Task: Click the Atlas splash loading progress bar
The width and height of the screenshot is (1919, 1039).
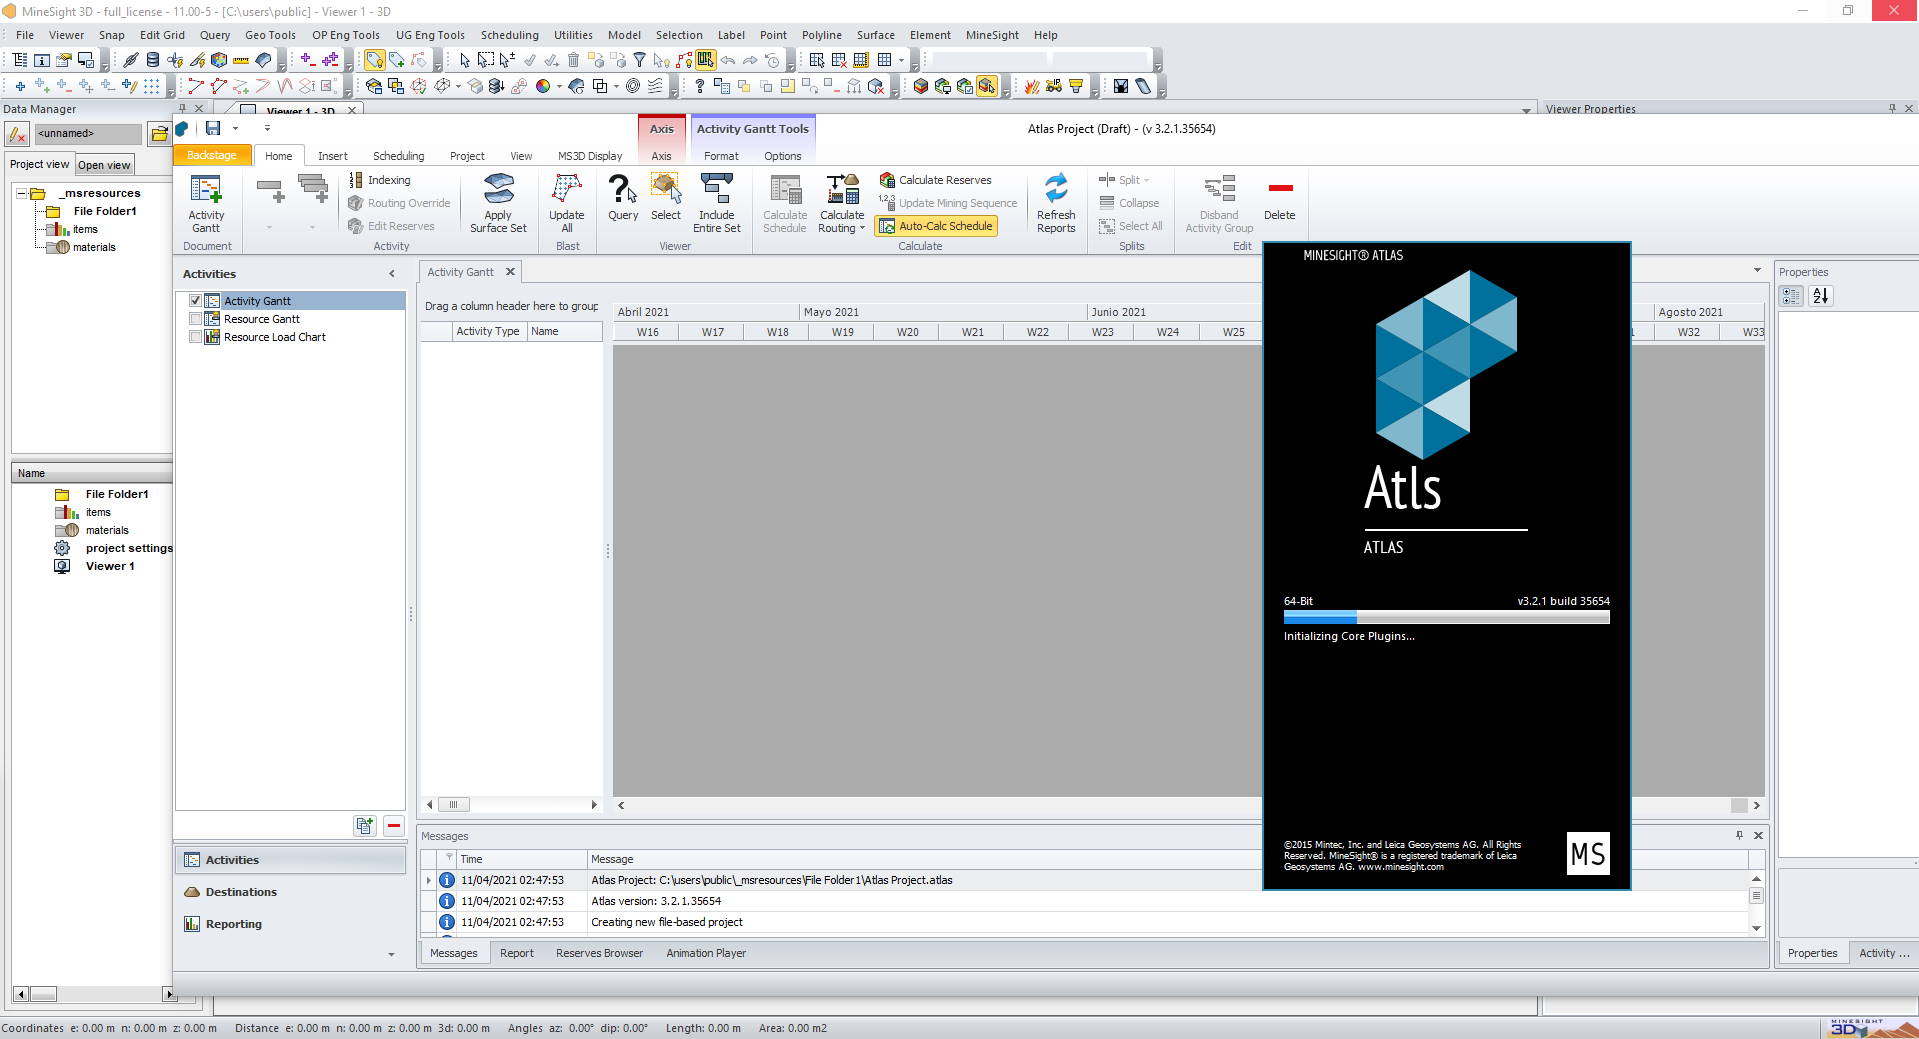Action: pyautogui.click(x=1446, y=618)
